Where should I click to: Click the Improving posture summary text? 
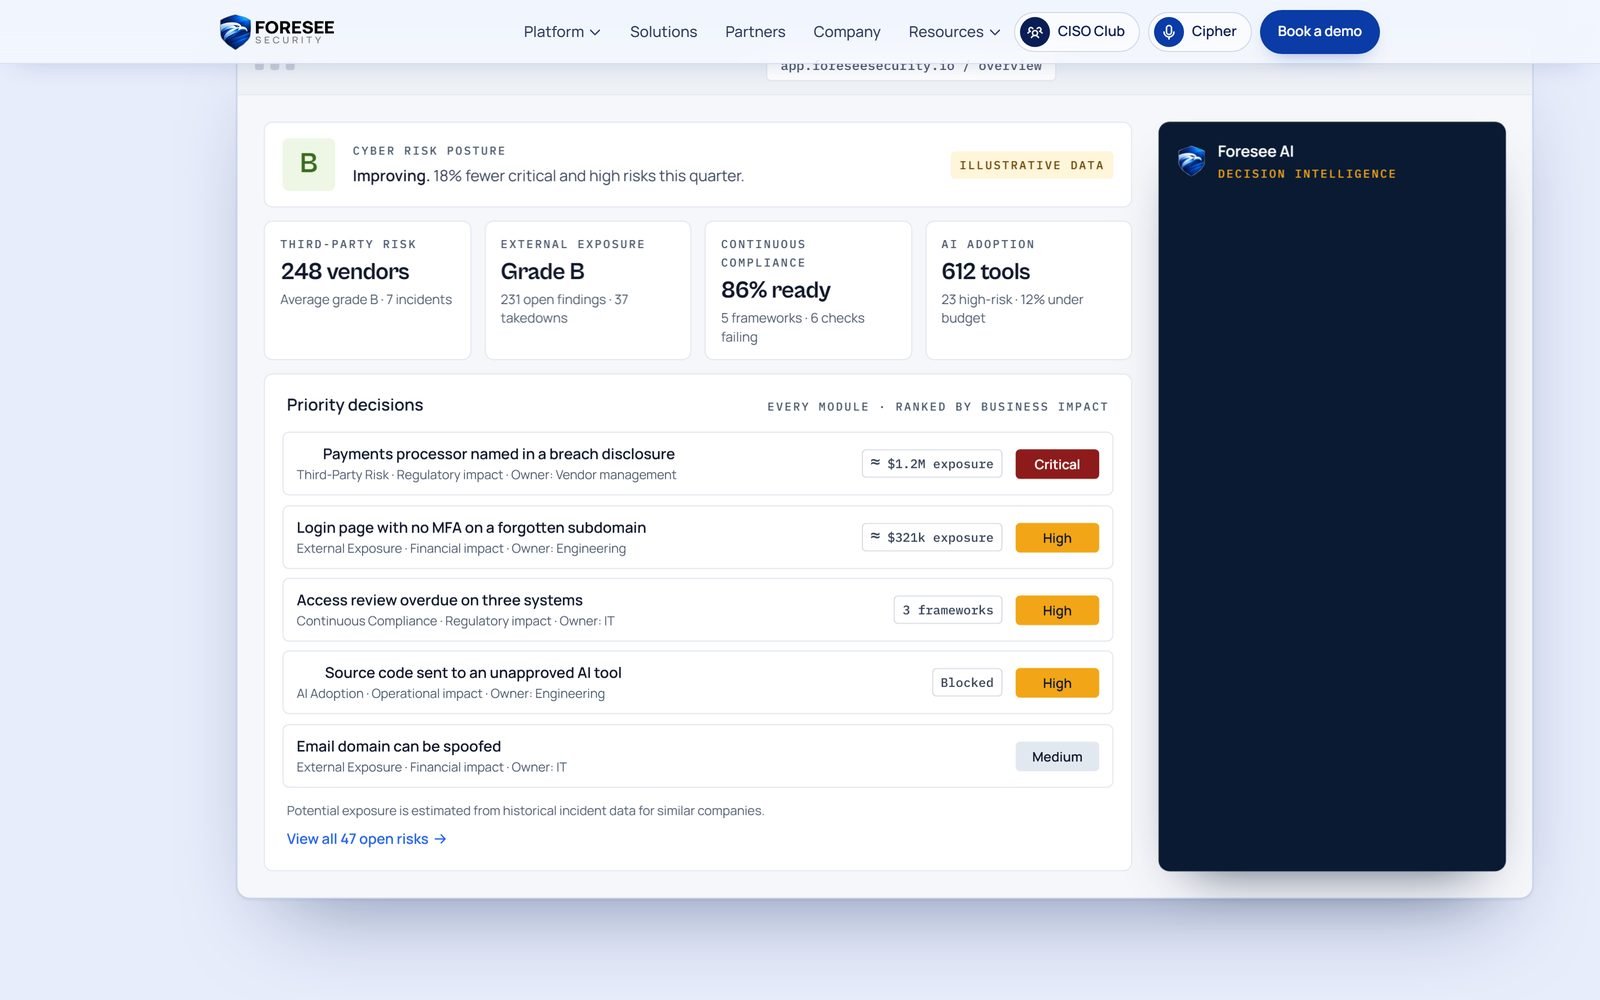click(x=548, y=176)
